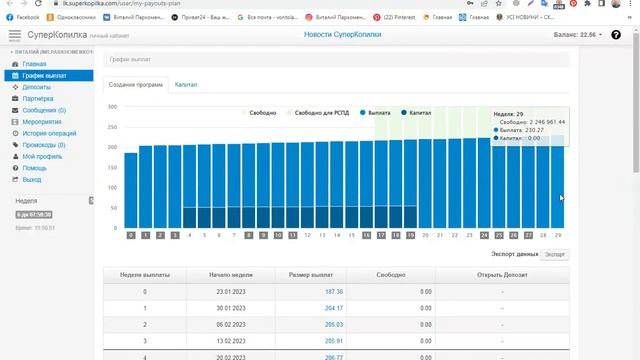Open the browser extensions puzzle icon

click(587, 3)
